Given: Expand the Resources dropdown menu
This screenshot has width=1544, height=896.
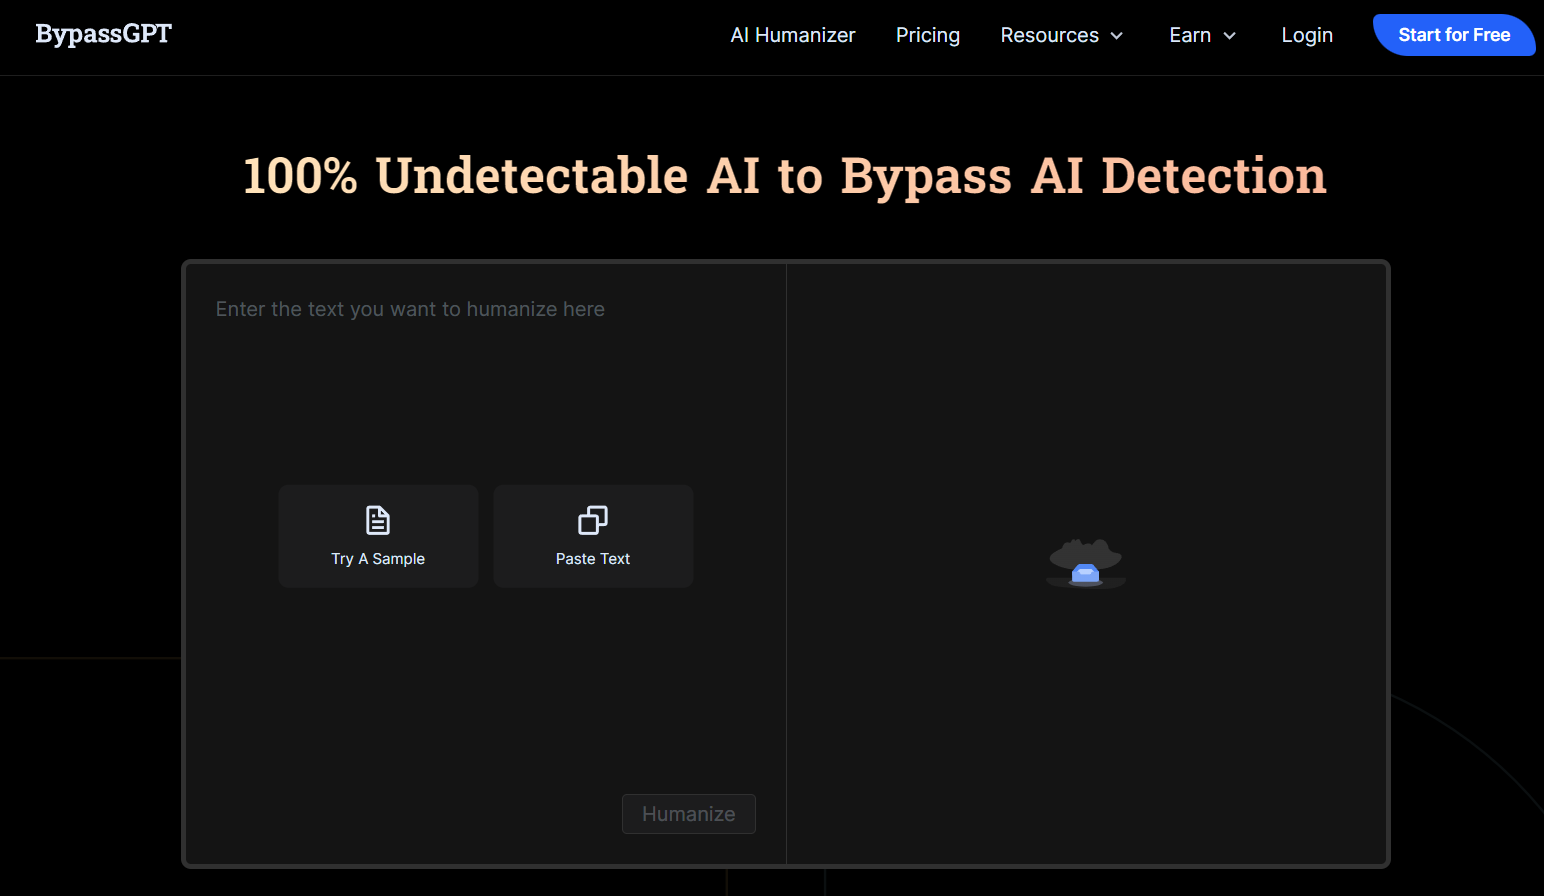Looking at the screenshot, I should click(x=1062, y=35).
